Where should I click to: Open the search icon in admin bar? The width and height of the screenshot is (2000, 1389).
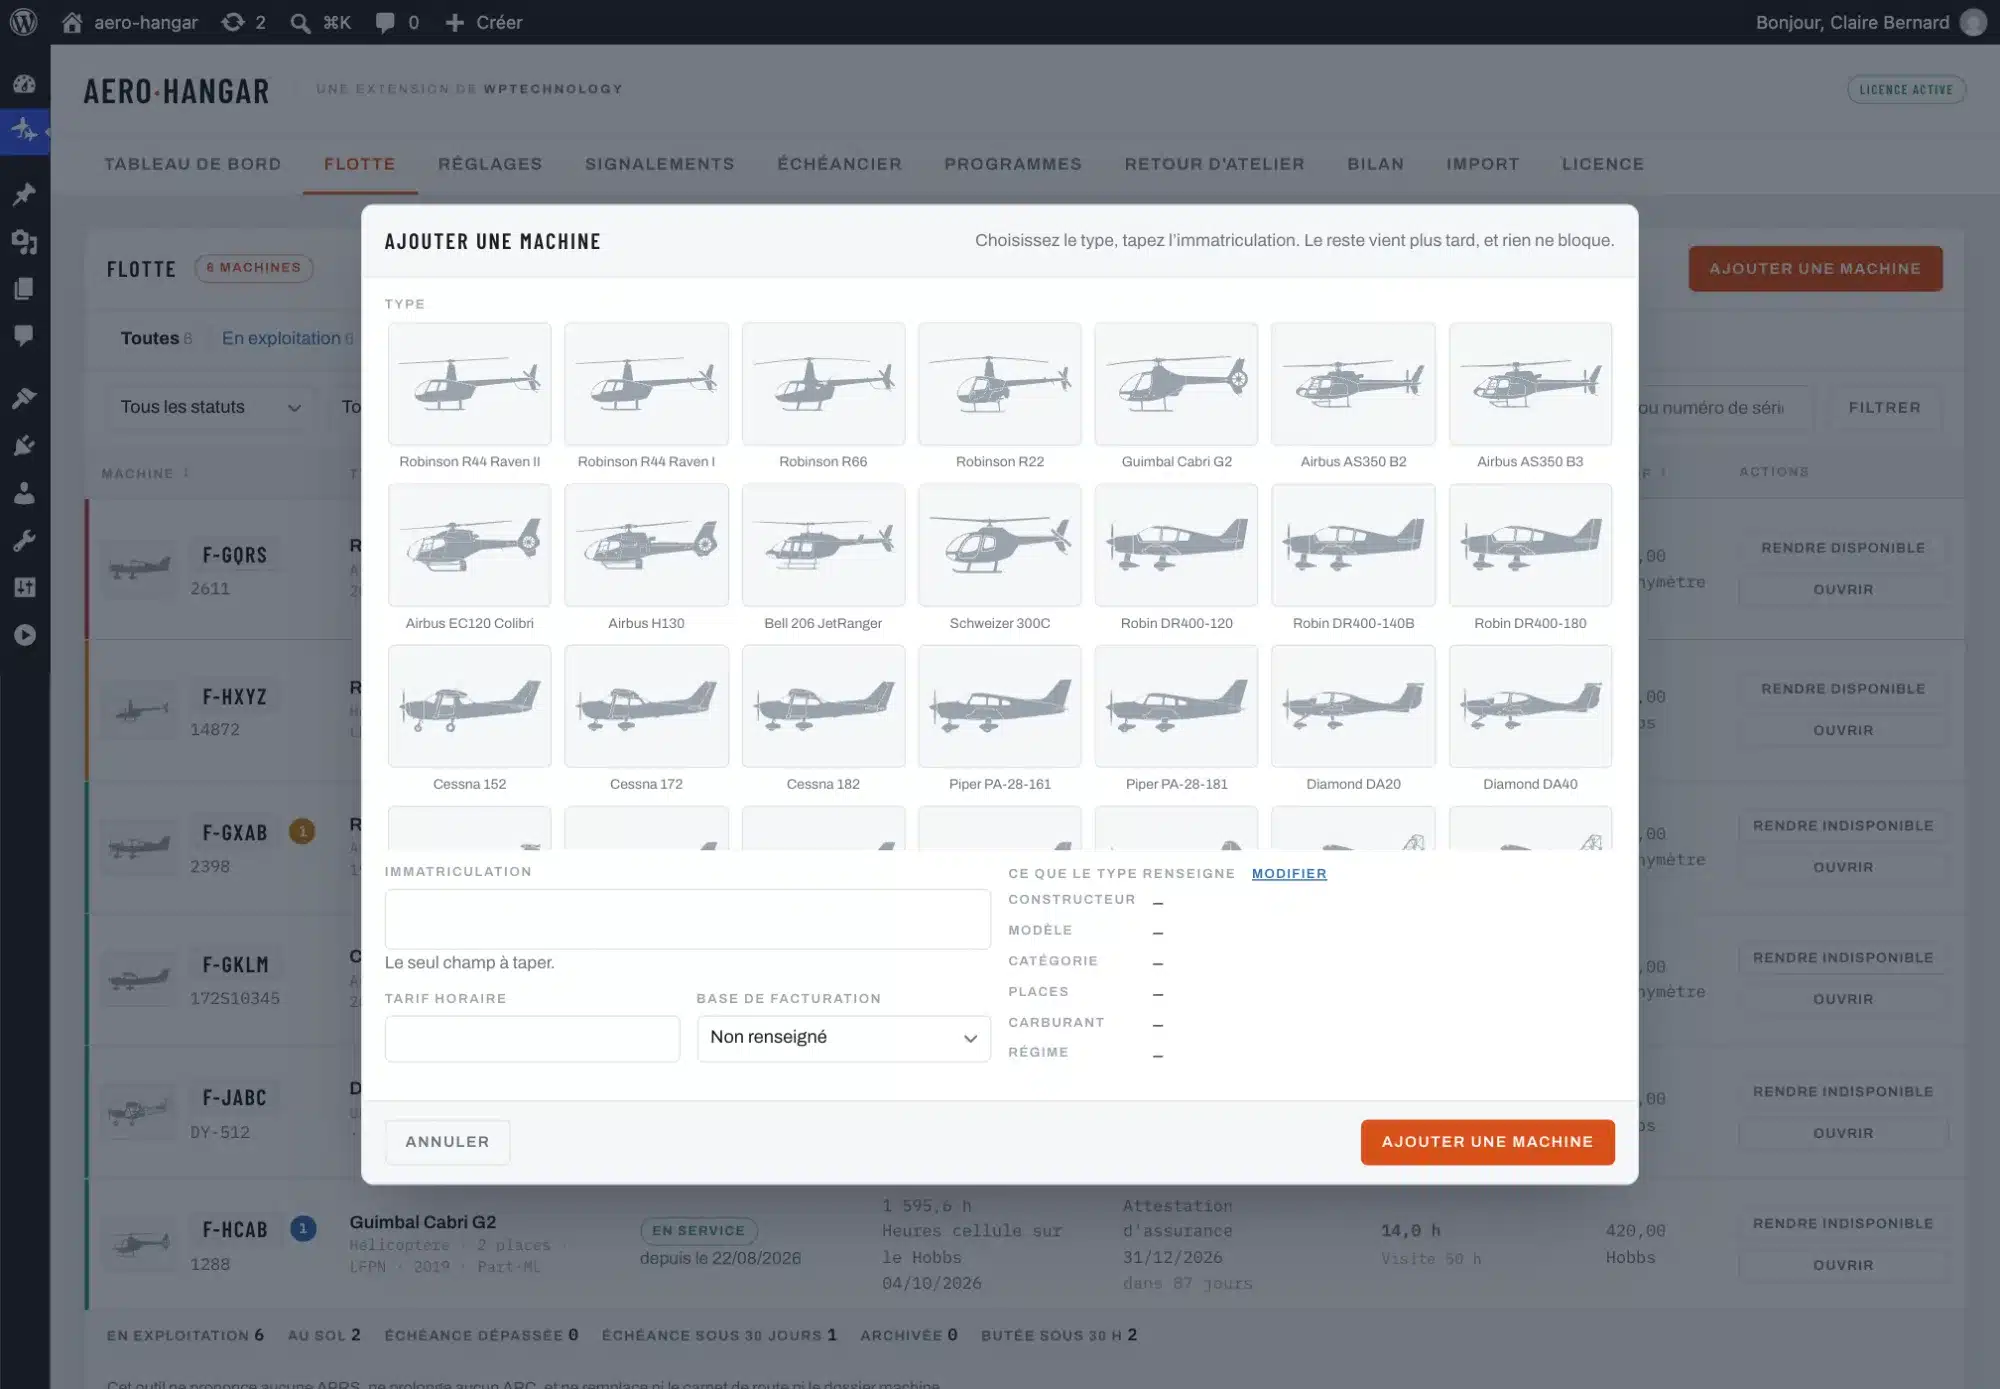tap(300, 22)
